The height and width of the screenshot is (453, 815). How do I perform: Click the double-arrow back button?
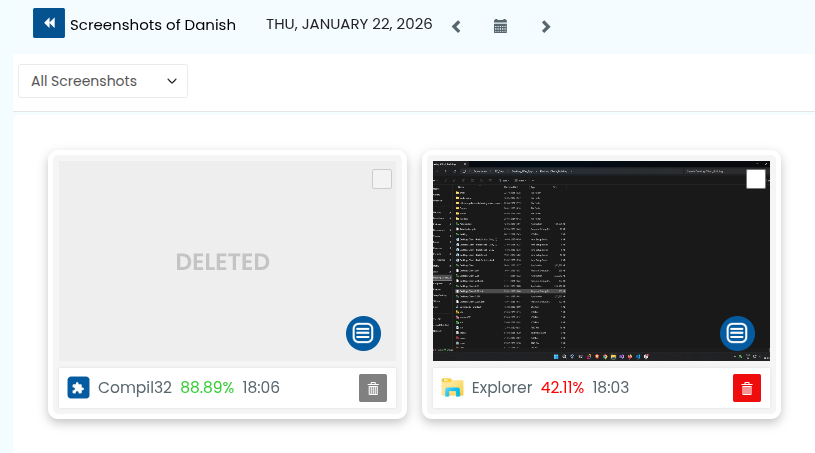[x=49, y=24]
